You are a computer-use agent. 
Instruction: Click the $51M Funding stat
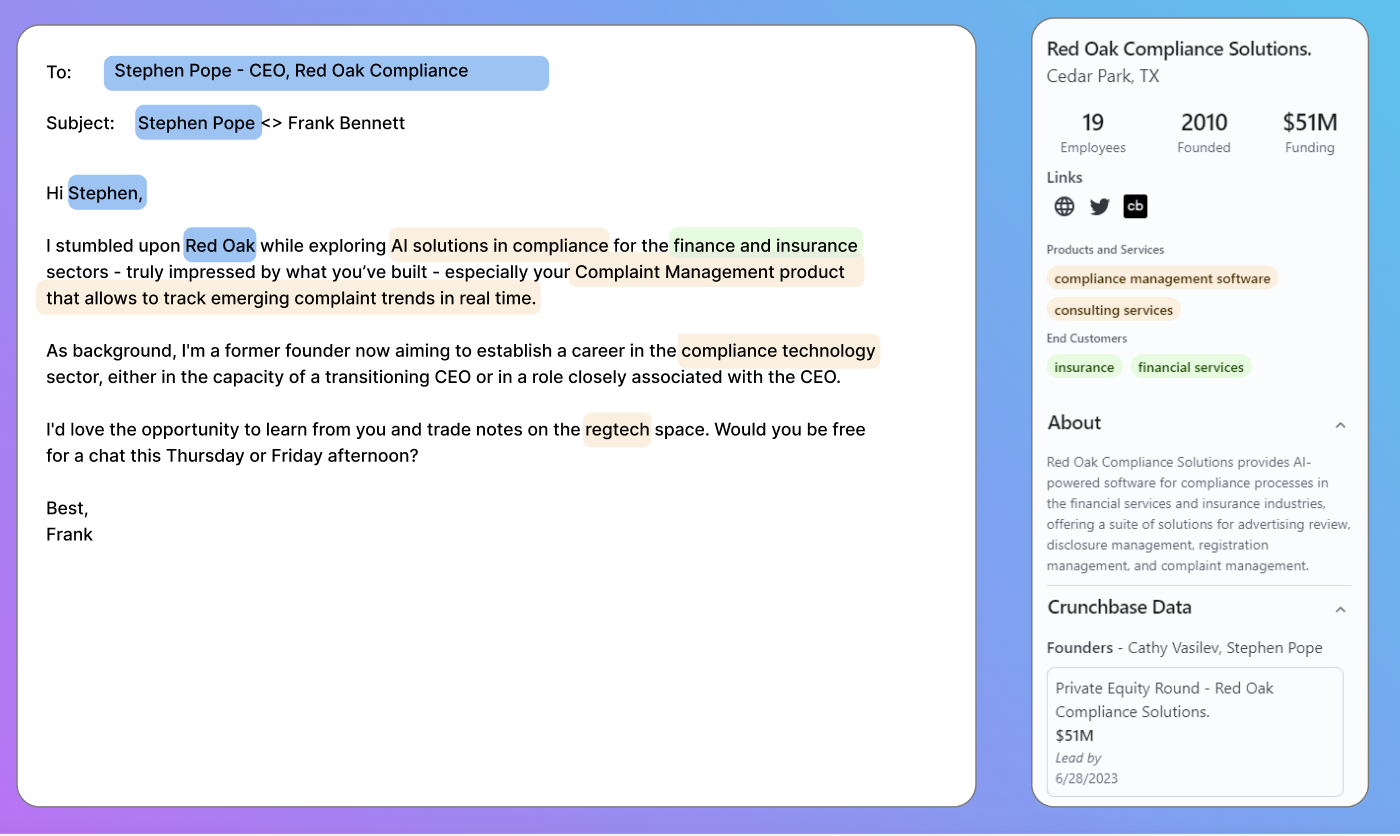tap(1310, 133)
